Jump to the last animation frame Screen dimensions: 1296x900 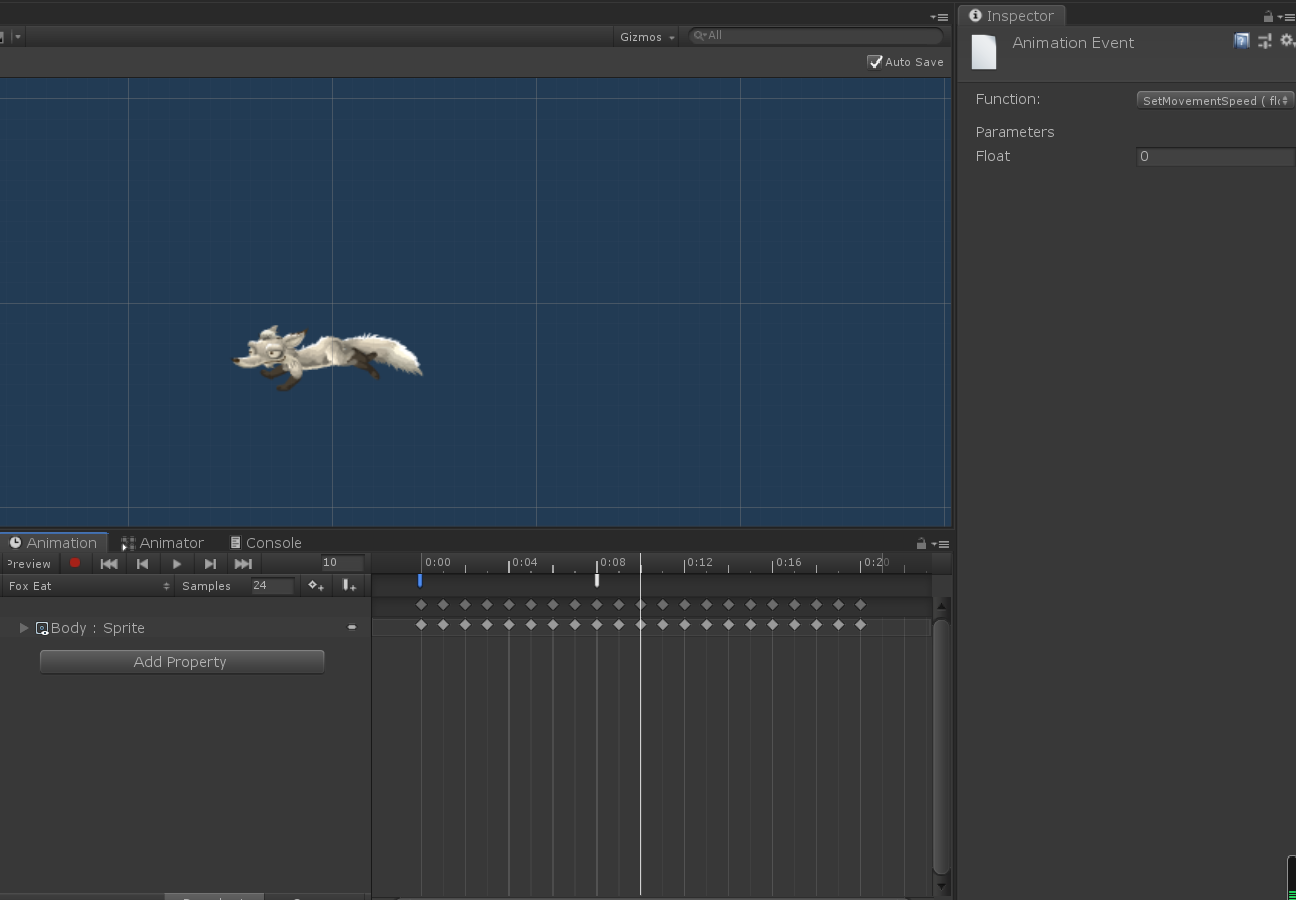click(x=243, y=563)
